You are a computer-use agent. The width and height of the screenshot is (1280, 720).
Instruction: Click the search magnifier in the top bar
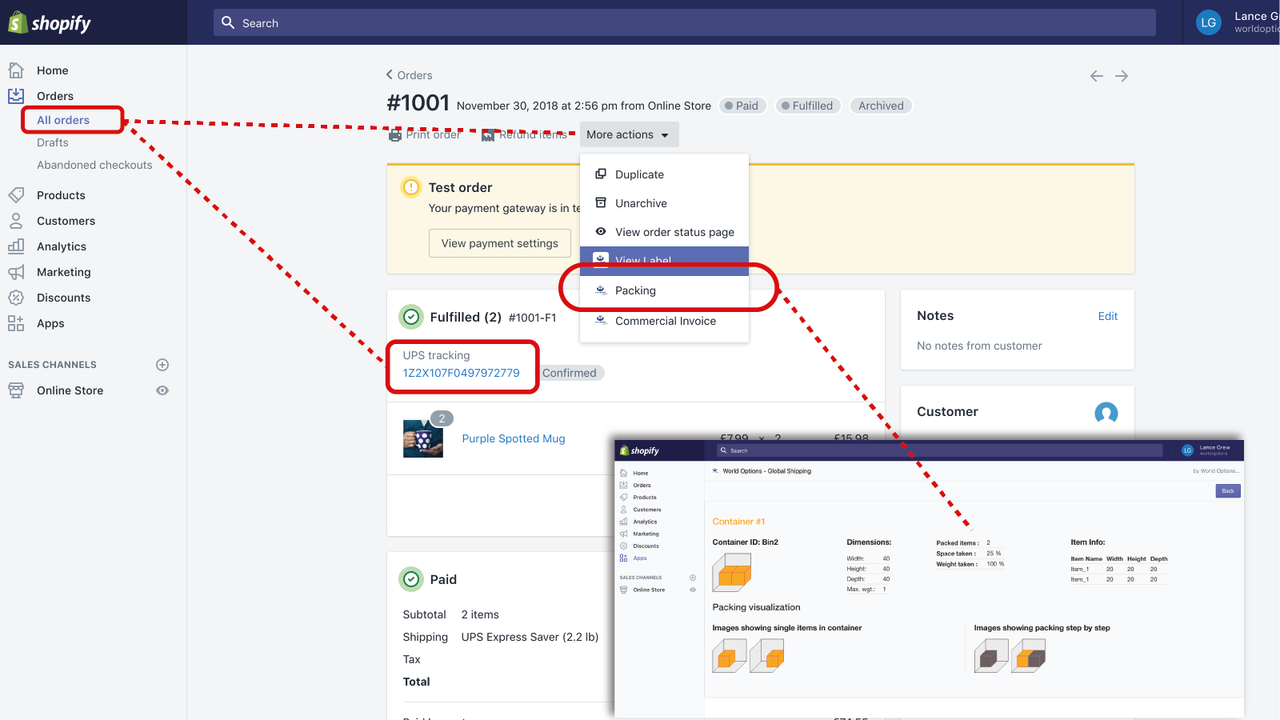(228, 22)
